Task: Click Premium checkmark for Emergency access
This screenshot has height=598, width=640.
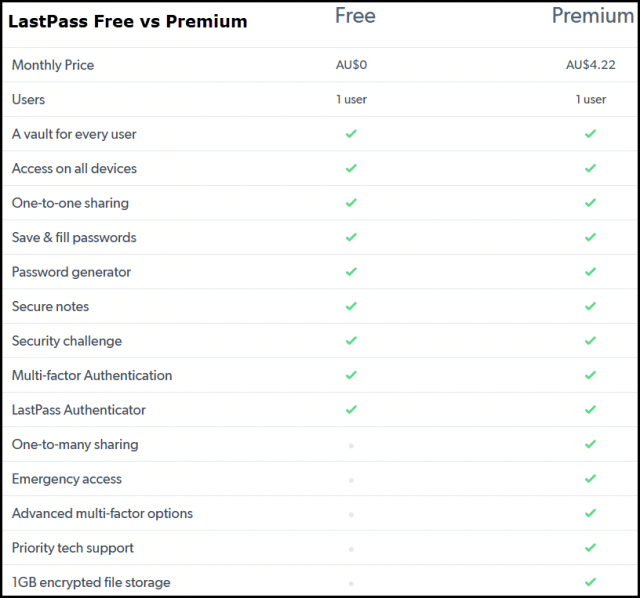Action: 590,478
